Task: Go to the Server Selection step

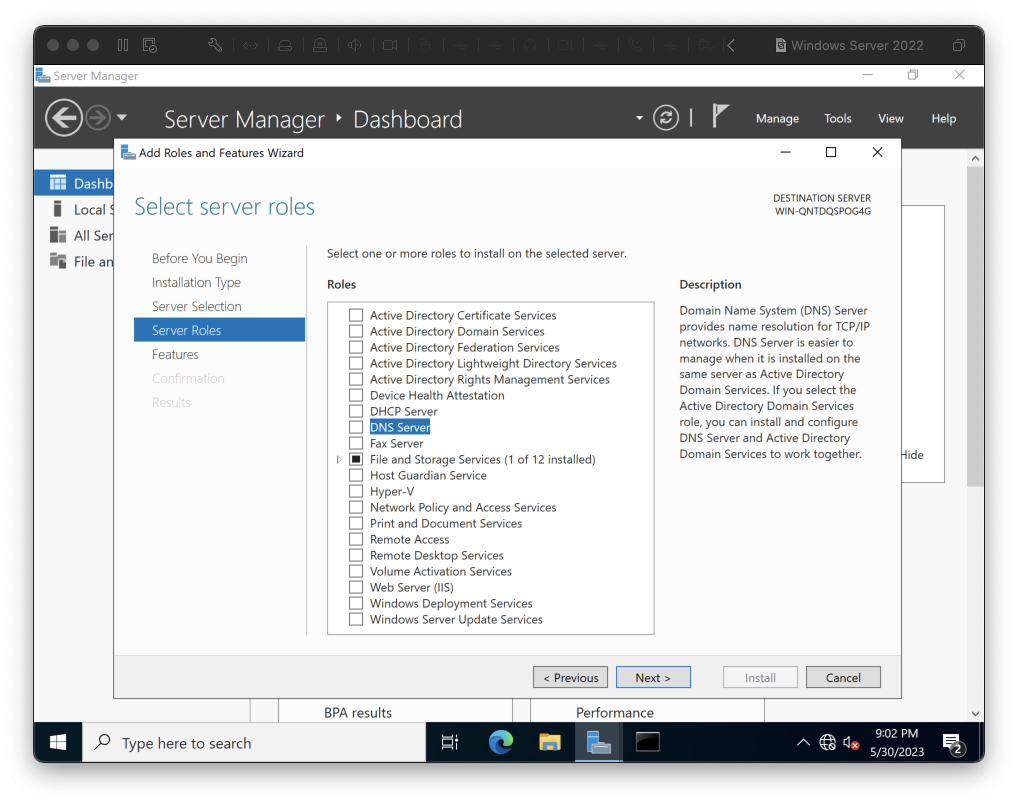Action: pyautogui.click(x=197, y=307)
